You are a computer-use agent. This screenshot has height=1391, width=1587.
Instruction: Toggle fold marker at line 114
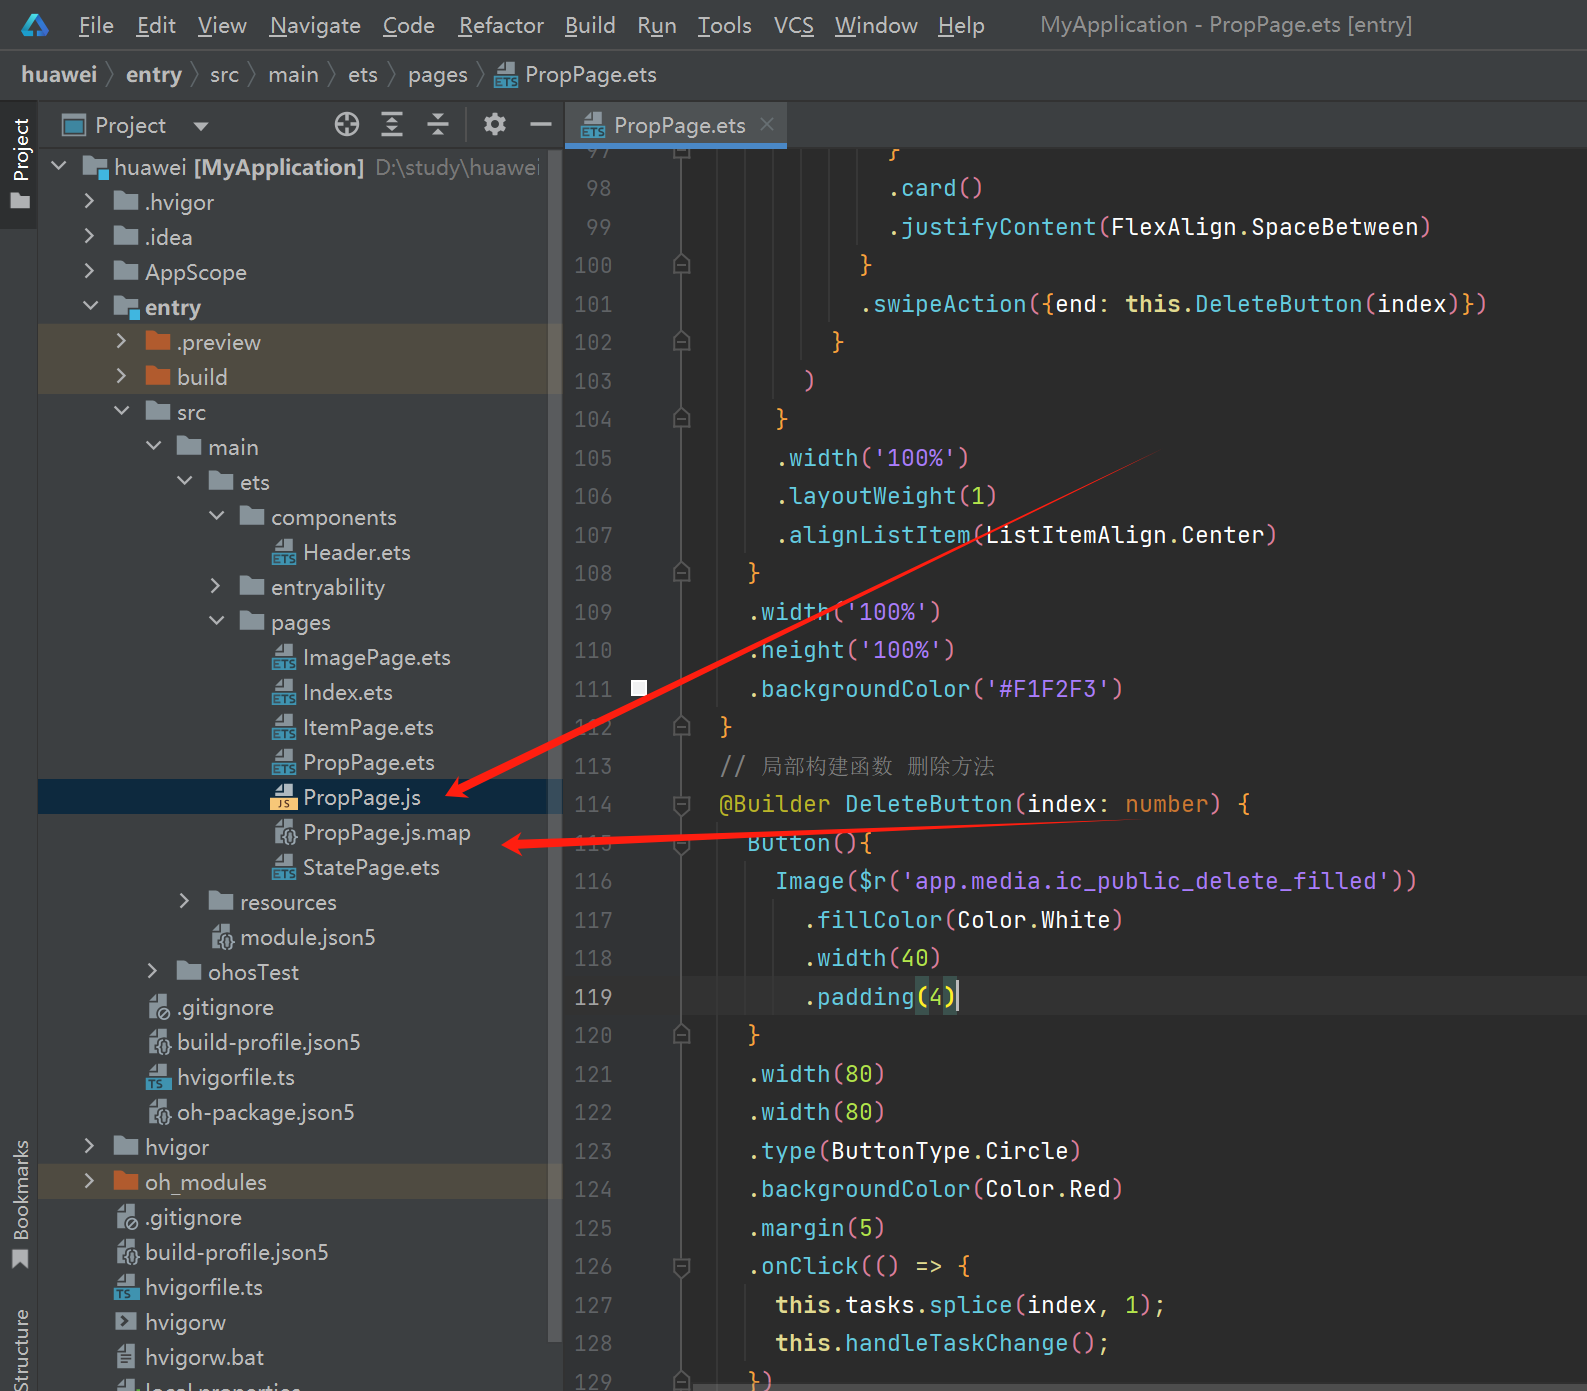click(x=682, y=804)
